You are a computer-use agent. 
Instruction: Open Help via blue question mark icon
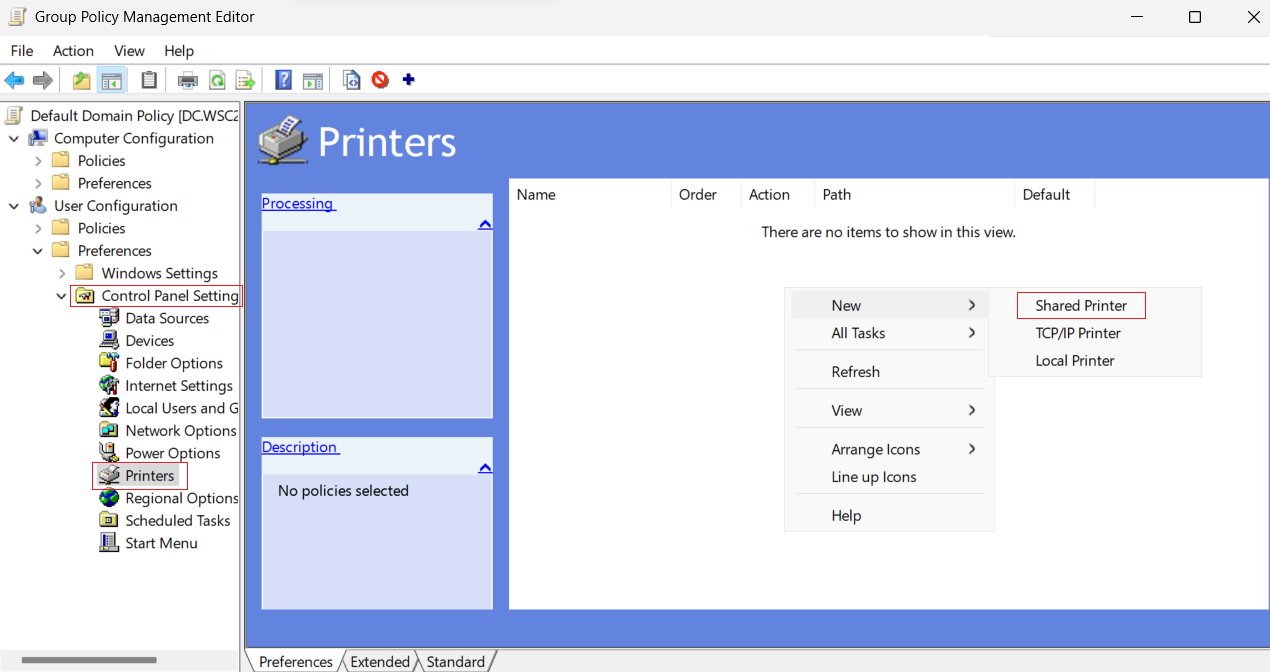[284, 80]
